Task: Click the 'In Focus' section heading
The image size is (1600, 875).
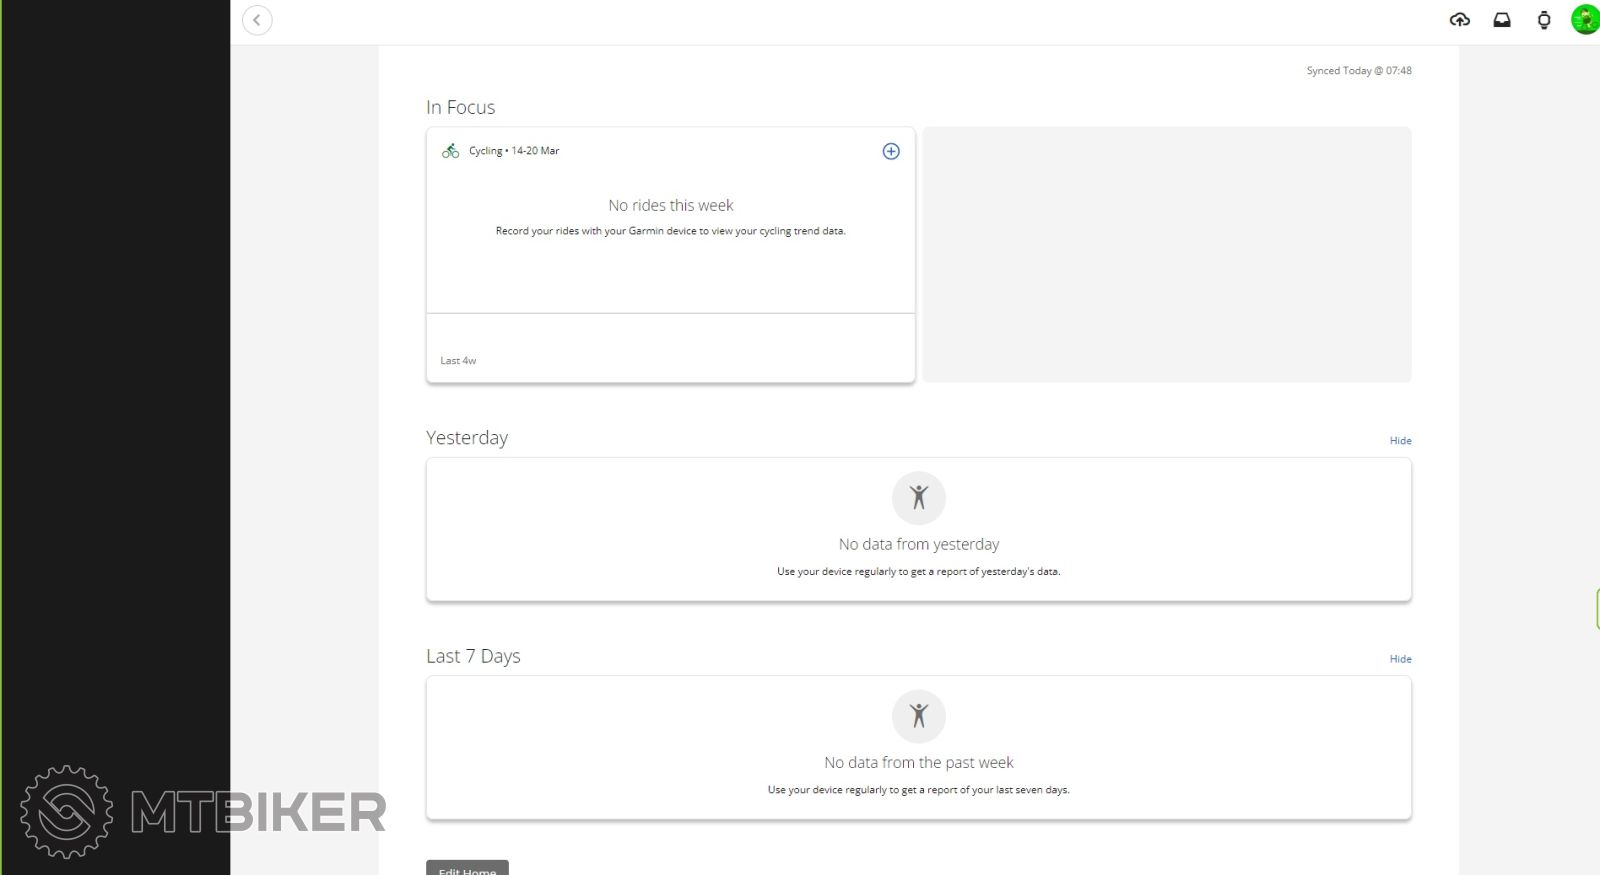Action: 460,108
